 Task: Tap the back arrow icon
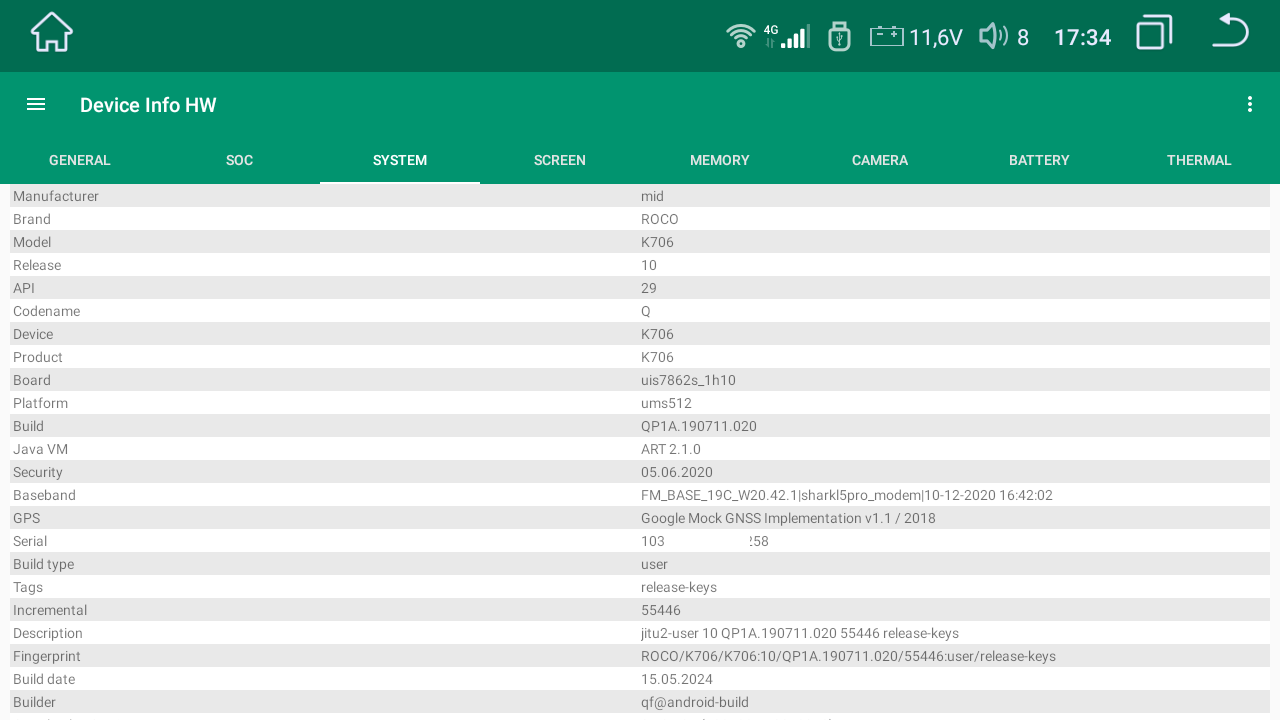coord(1230,31)
